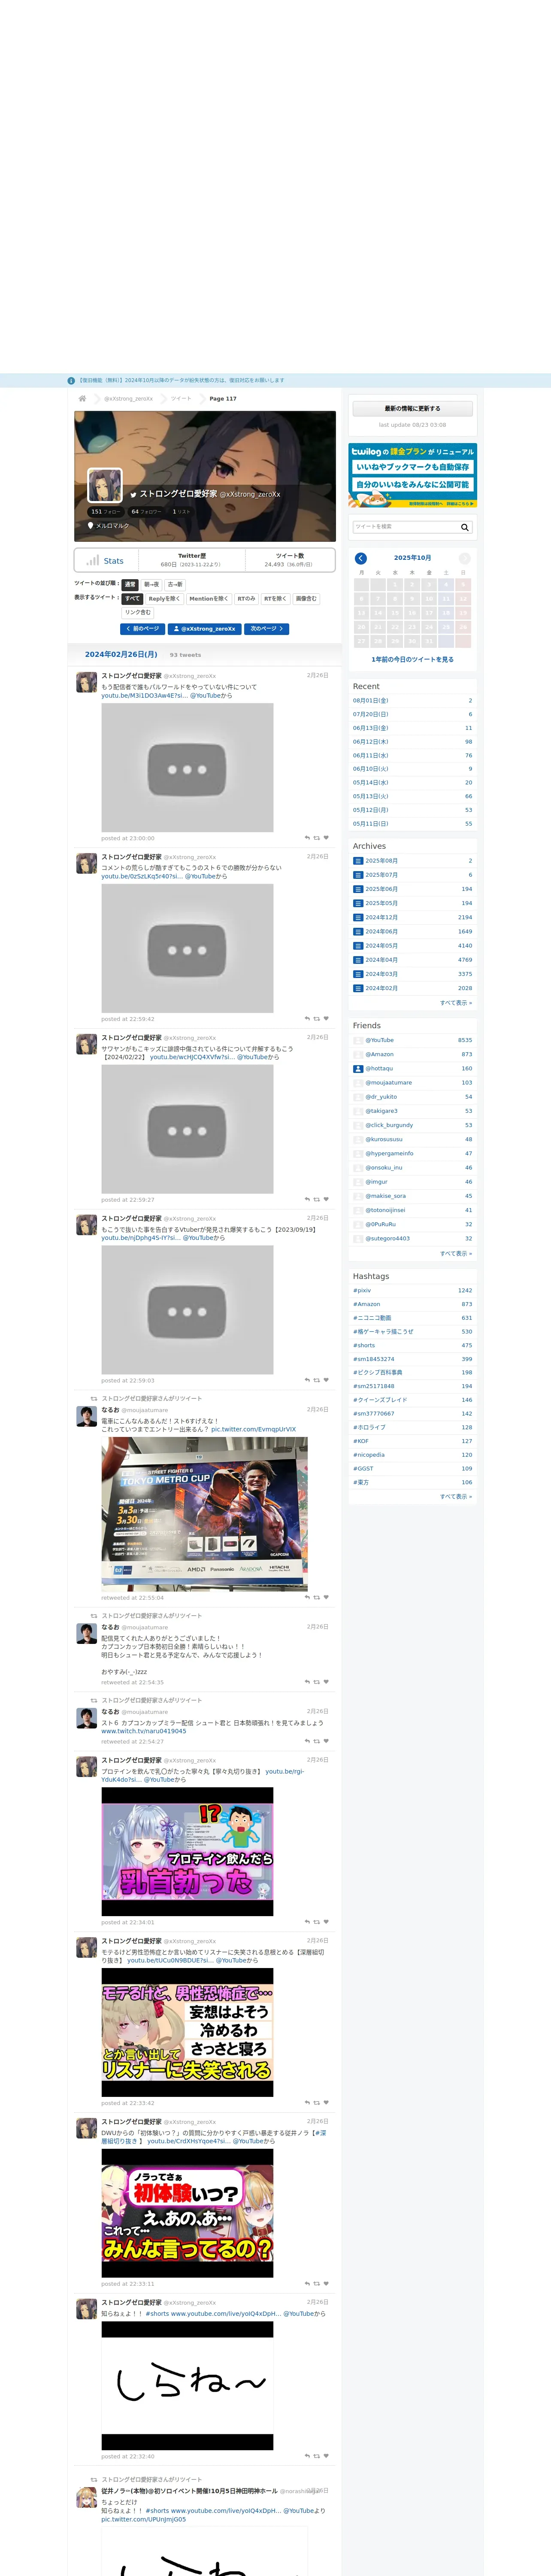Open the @xXstrong_zeroXx breadcrumb item

coord(129,398)
